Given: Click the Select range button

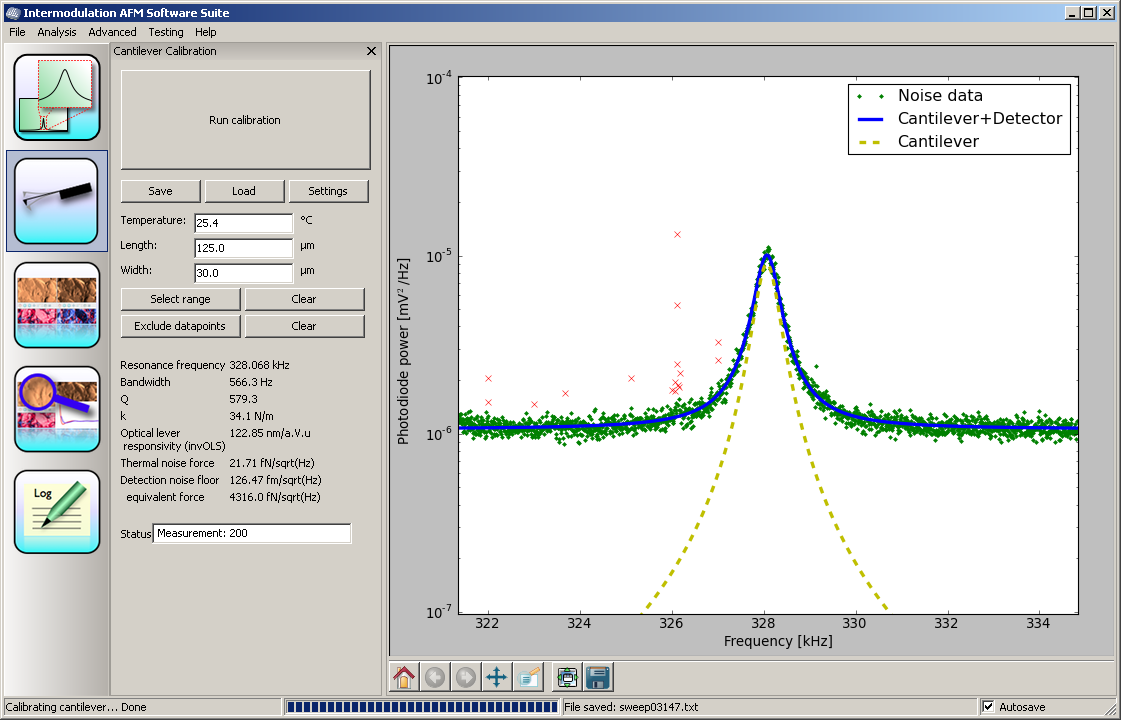Looking at the screenshot, I should pyautogui.click(x=181, y=299).
